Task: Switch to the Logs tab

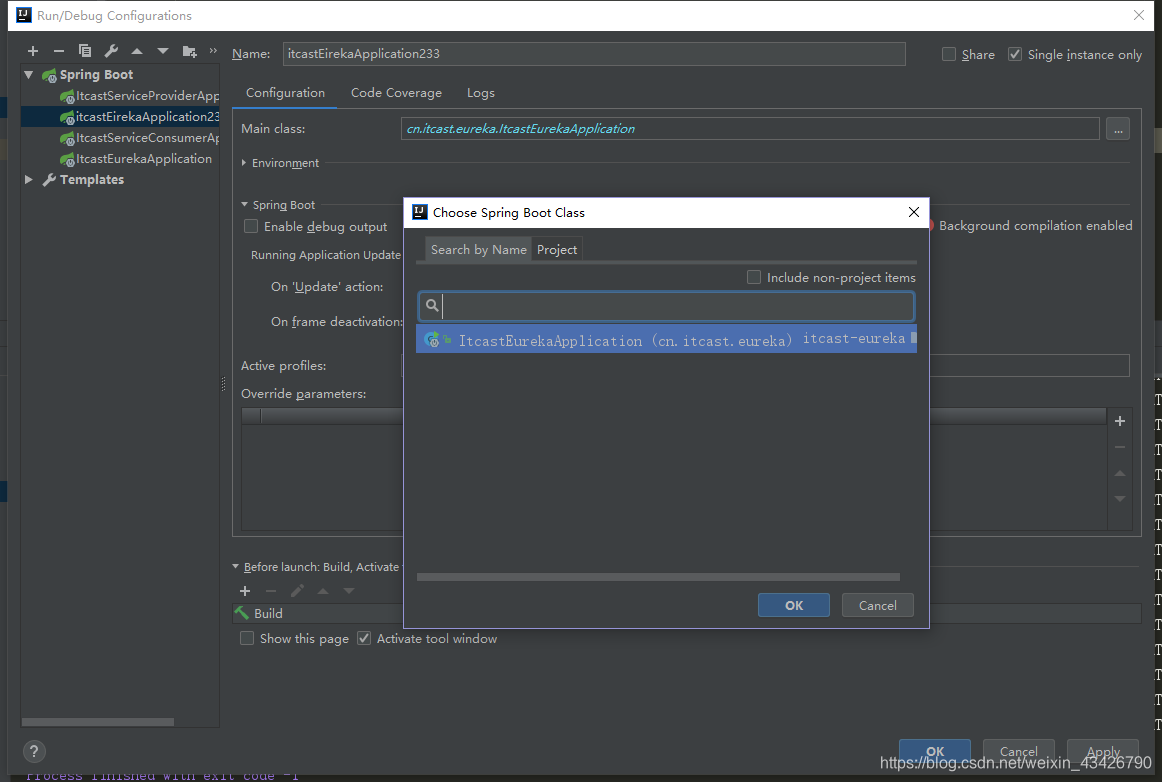Action: click(481, 93)
